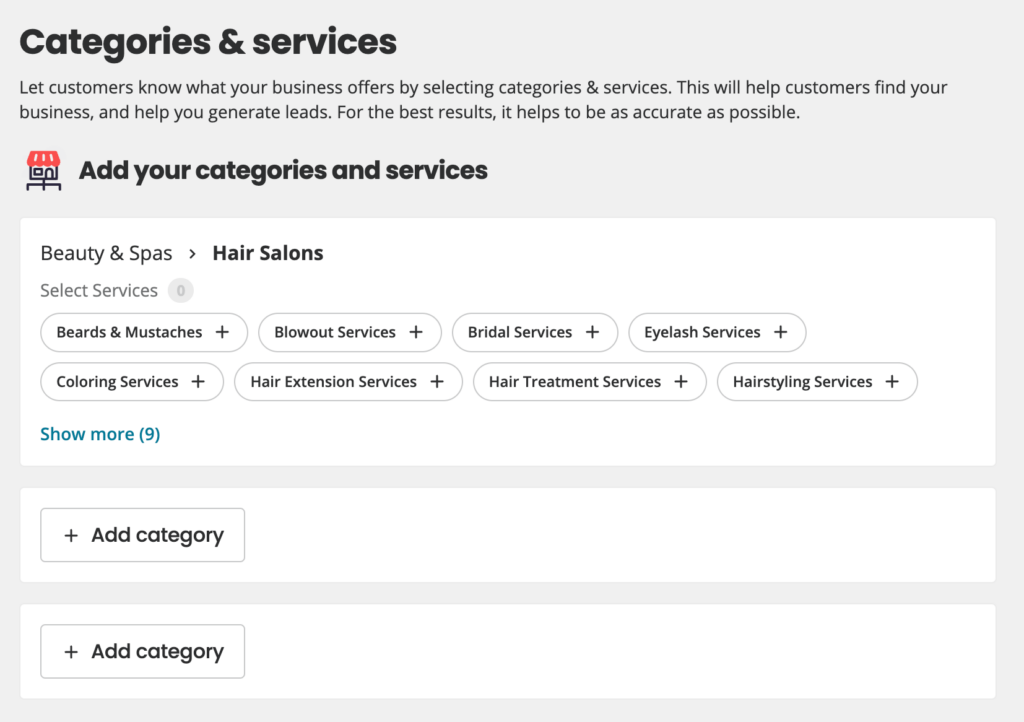This screenshot has height=722, width=1024.
Task: Click the plus icon on Bridal Services
Action: (x=592, y=332)
